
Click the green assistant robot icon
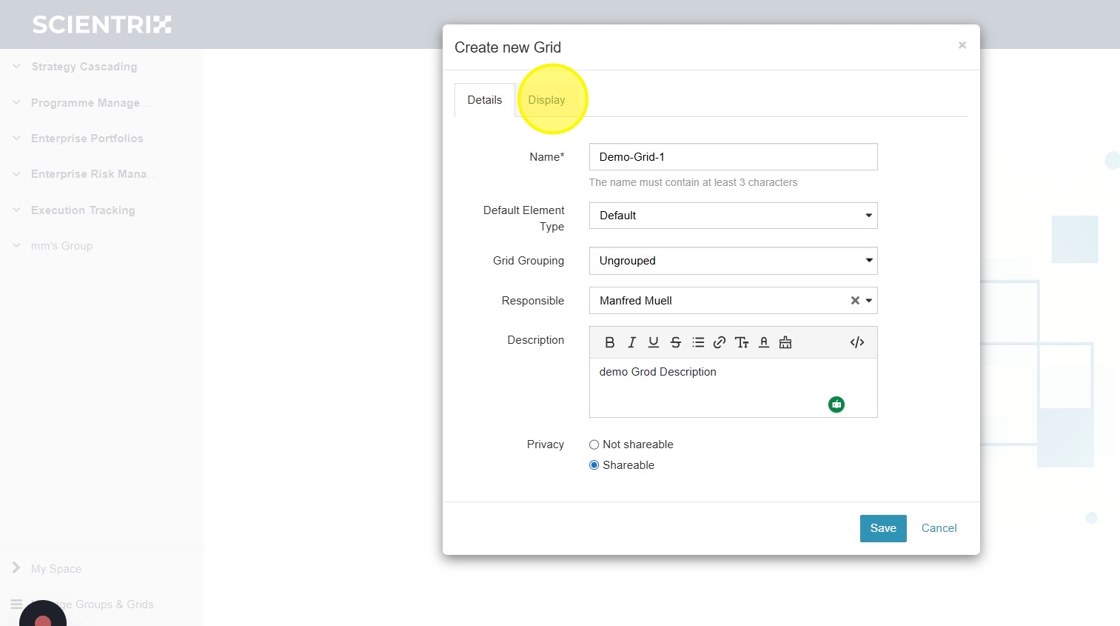836,404
